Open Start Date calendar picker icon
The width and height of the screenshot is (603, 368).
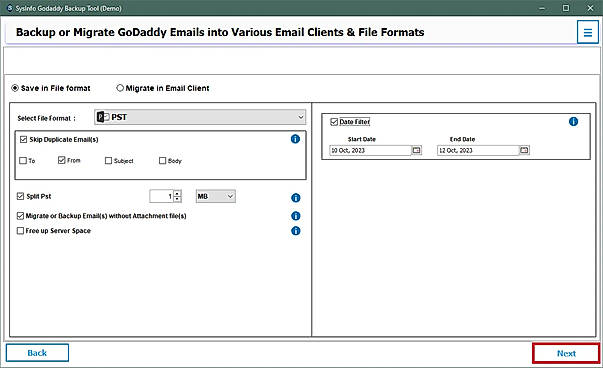tap(416, 150)
